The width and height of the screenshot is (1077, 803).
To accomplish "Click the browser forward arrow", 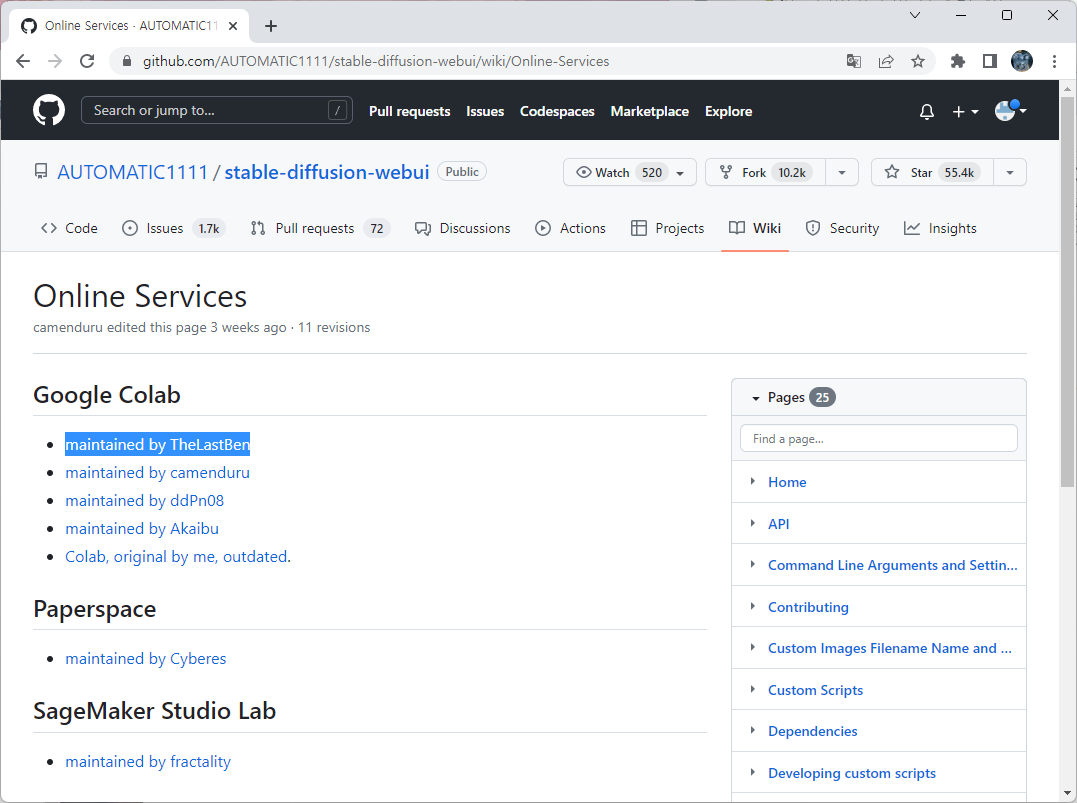I will [55, 61].
